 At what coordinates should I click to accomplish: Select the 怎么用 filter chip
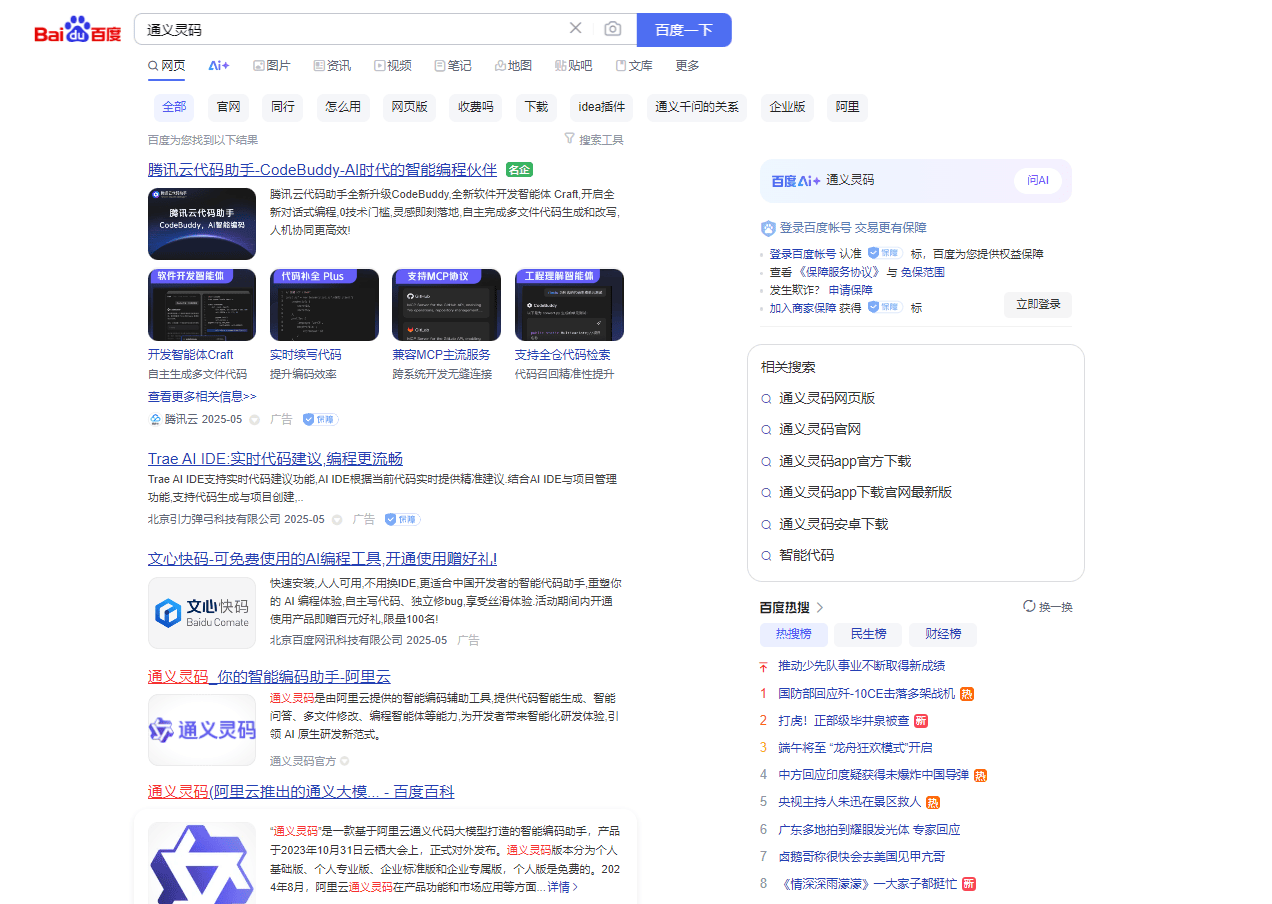tap(343, 107)
